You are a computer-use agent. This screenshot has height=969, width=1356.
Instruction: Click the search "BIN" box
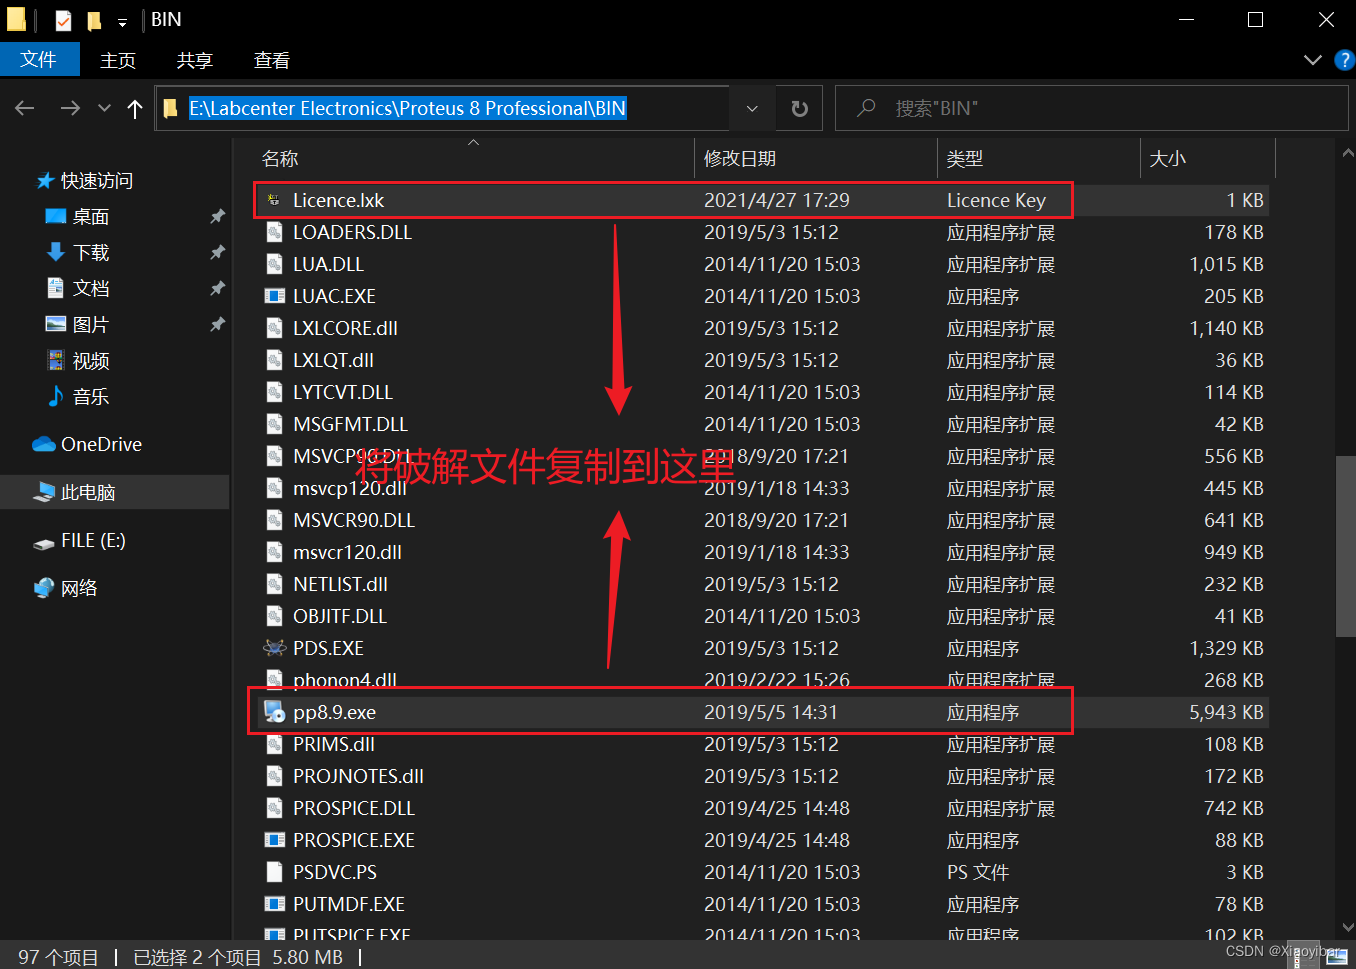click(x=1092, y=108)
